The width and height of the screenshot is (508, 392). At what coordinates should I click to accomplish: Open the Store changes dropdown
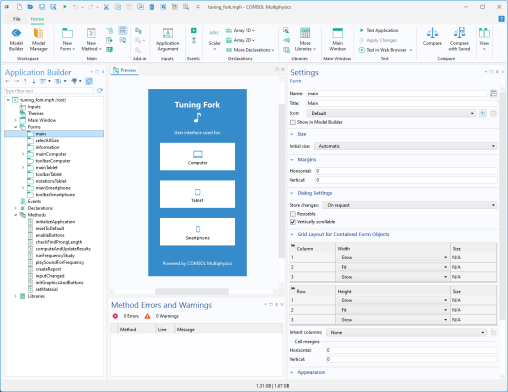[x=409, y=205]
